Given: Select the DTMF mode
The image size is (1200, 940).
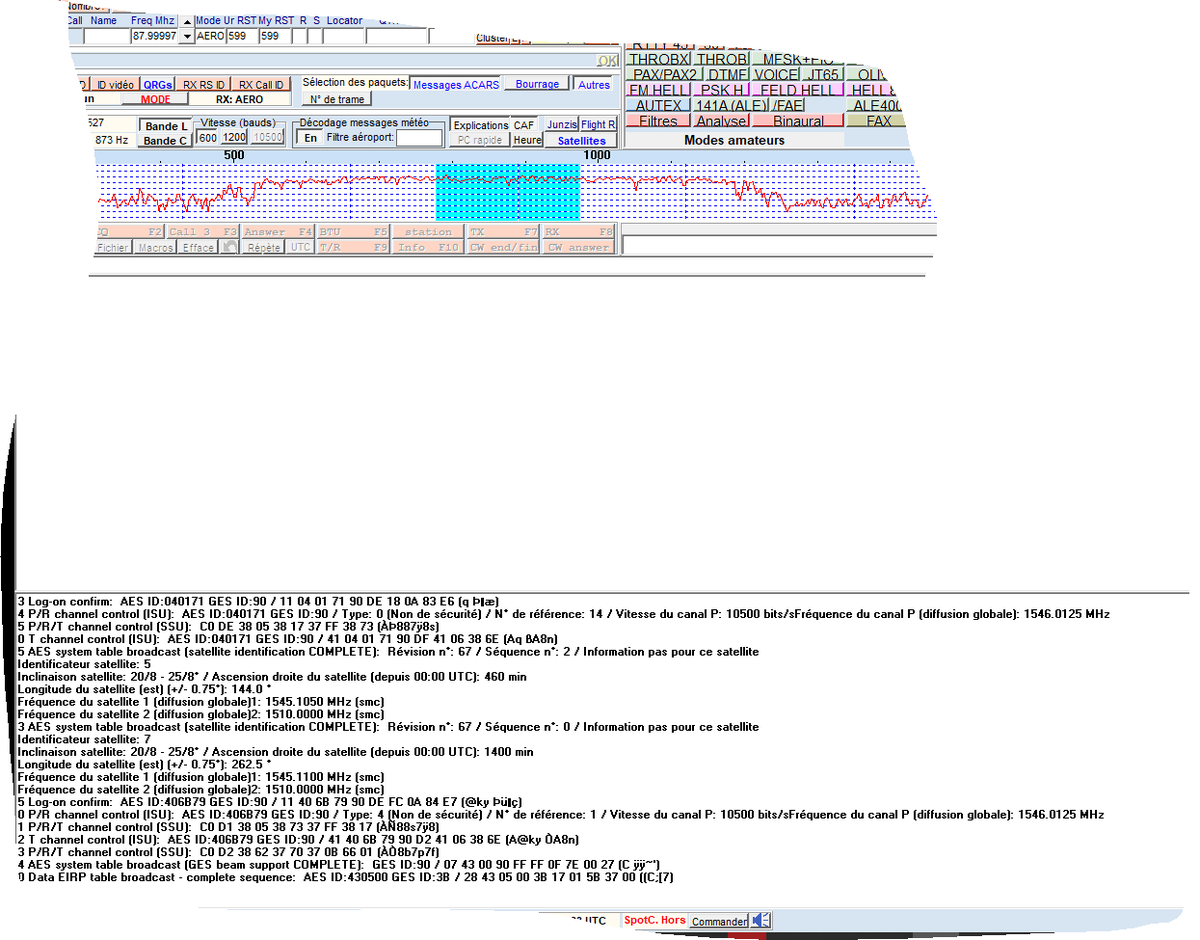Looking at the screenshot, I should click(727, 75).
